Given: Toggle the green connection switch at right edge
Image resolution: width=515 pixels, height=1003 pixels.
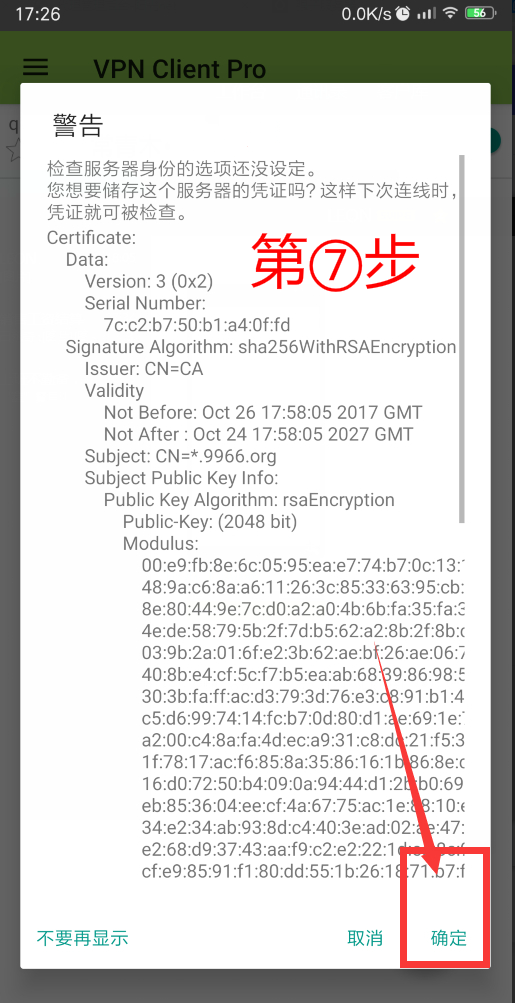Looking at the screenshot, I should click(496, 141).
